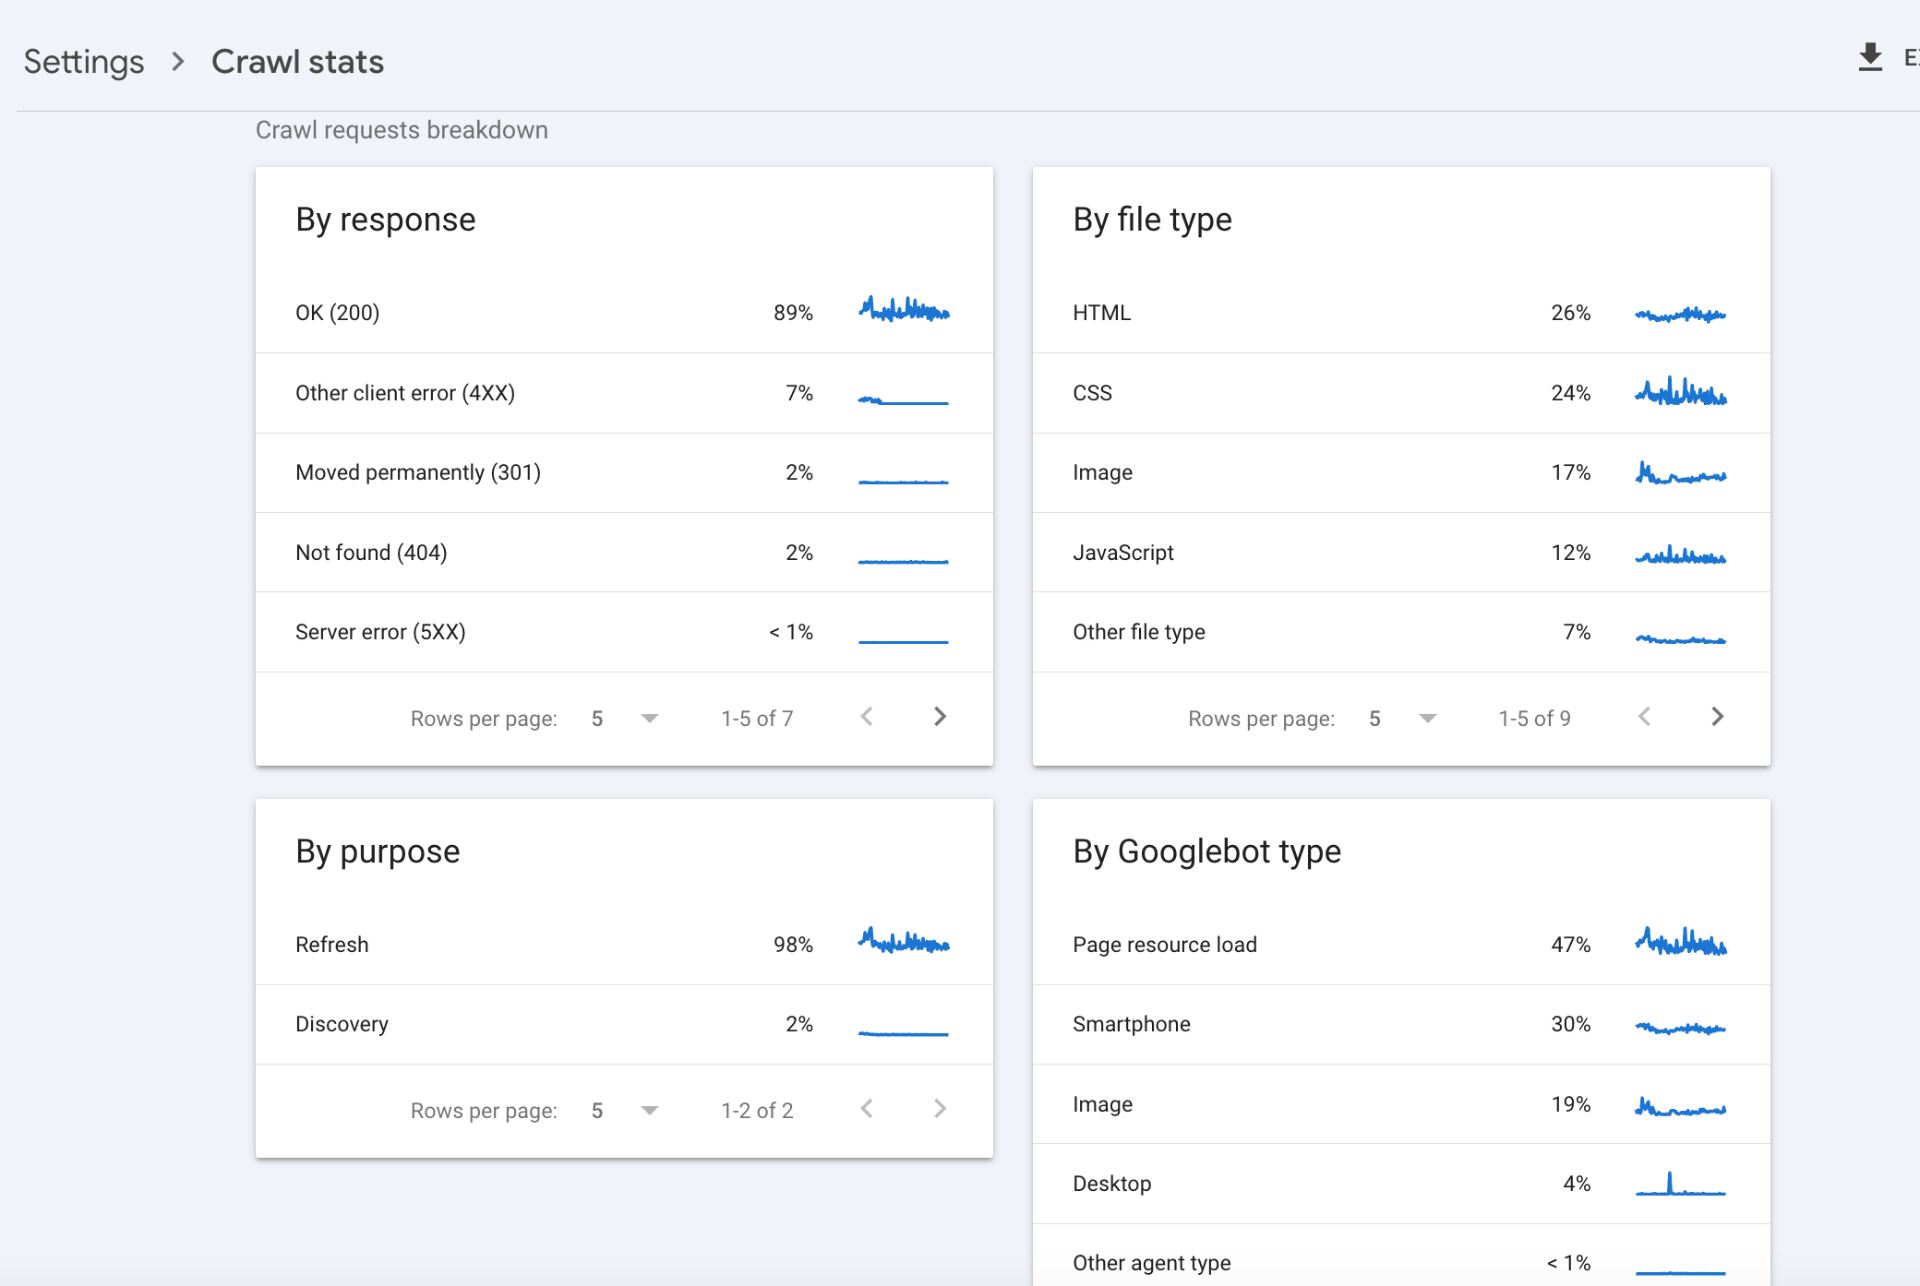Click the Crawl stats breadcrumb title
Viewport: 1920px width, 1286px height.
click(x=297, y=62)
